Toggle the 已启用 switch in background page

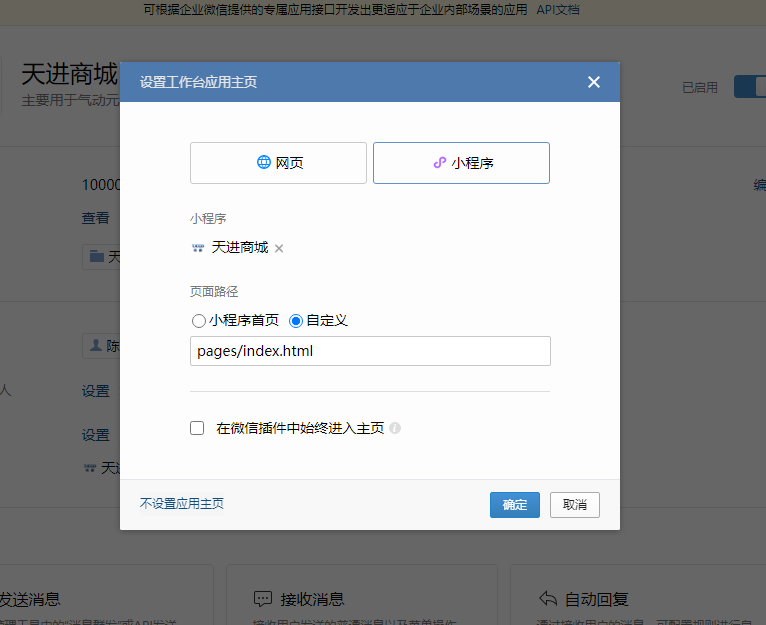pyautogui.click(x=750, y=86)
